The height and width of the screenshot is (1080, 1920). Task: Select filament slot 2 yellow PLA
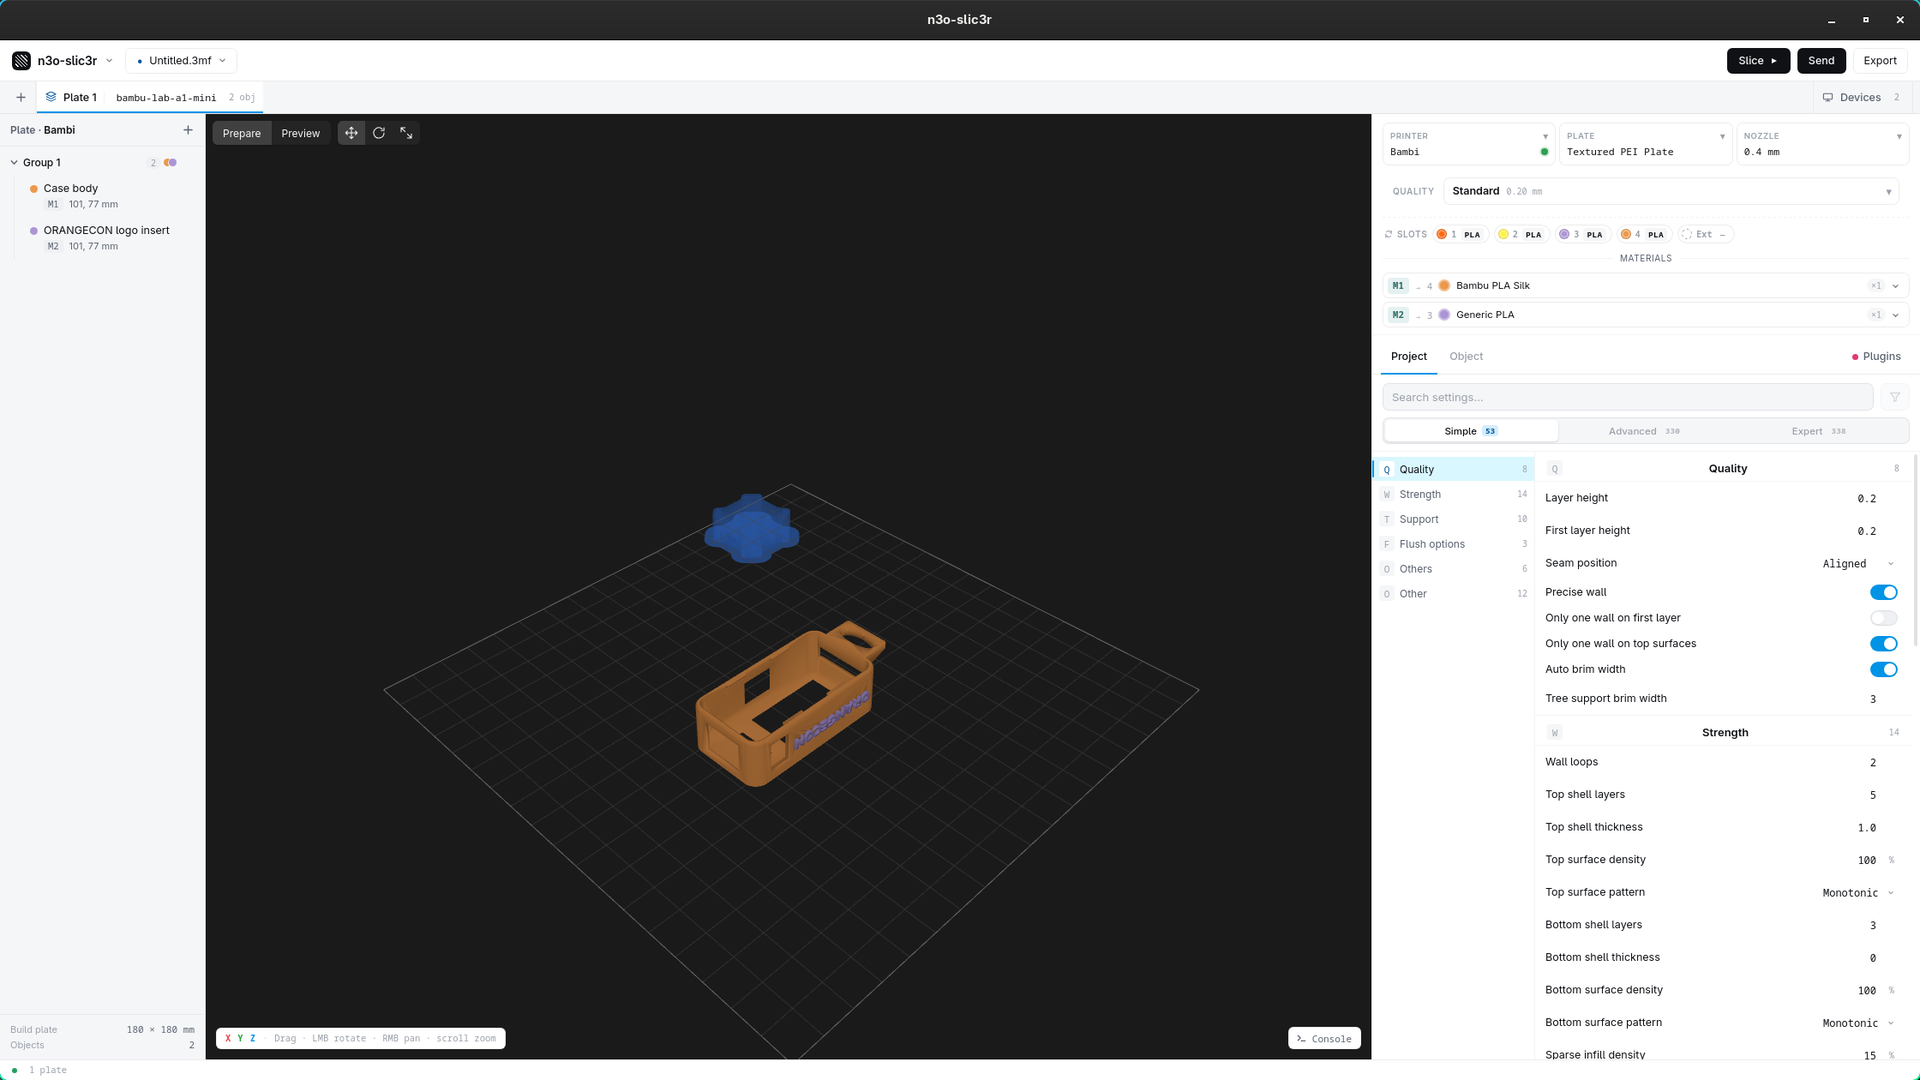pos(1521,234)
